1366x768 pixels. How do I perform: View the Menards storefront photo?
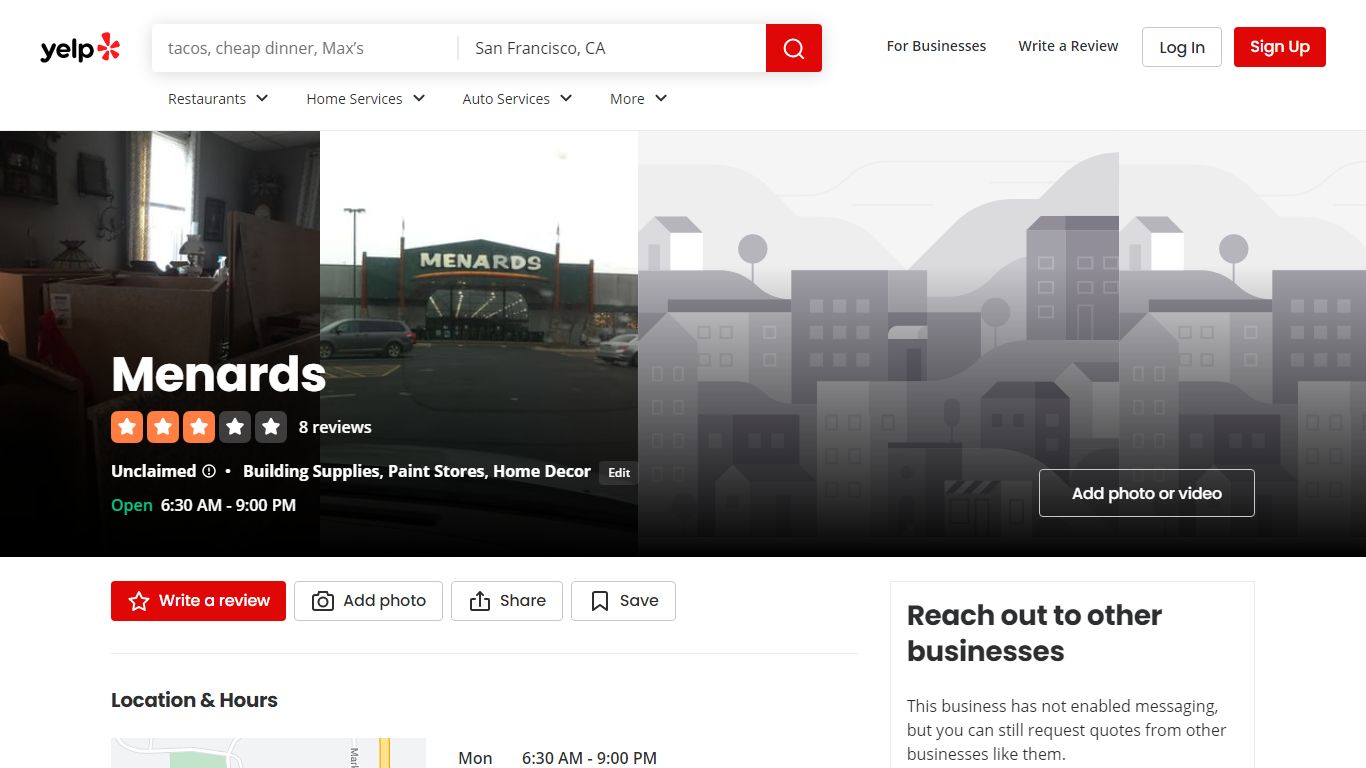point(479,343)
